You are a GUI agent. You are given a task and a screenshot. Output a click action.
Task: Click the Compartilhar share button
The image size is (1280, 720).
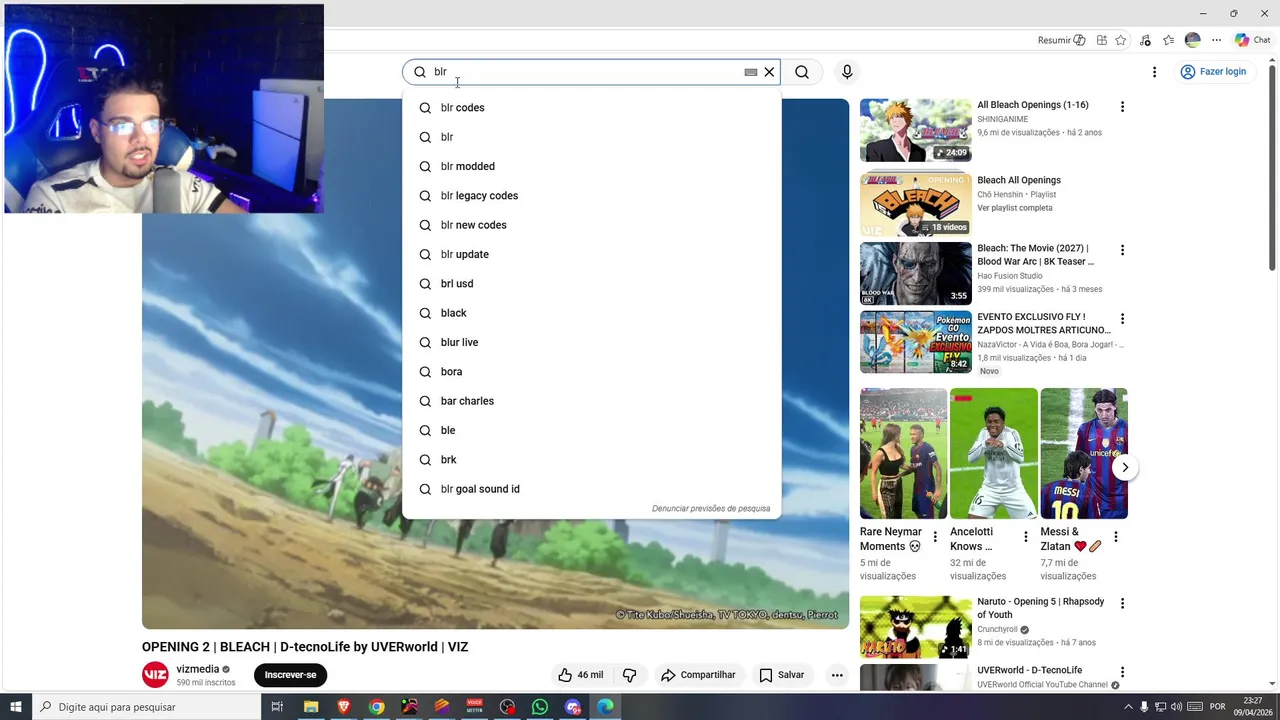tap(698, 675)
